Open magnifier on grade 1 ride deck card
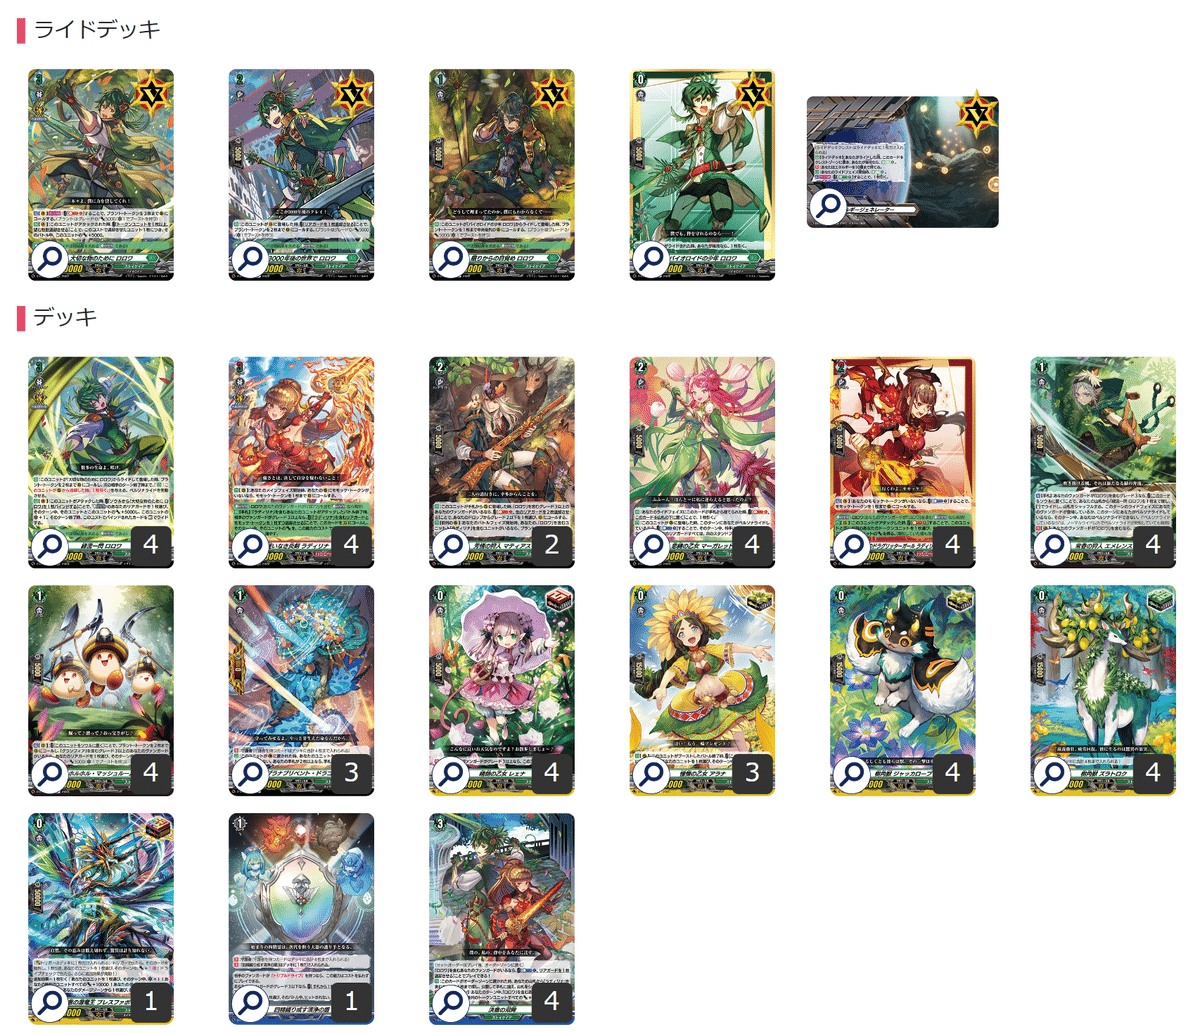This screenshot has height=1034, width=1200. (451, 258)
